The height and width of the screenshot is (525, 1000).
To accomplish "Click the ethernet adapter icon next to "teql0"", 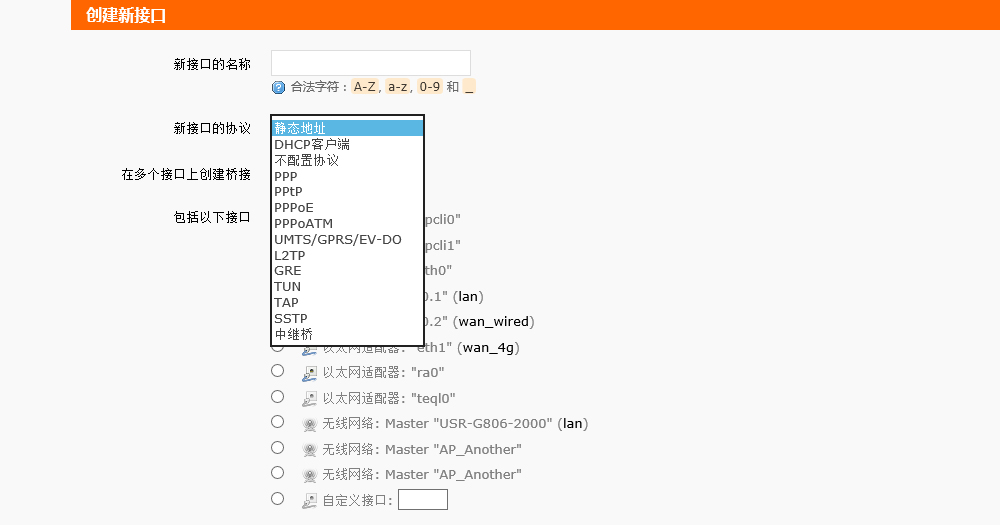I will (310, 398).
